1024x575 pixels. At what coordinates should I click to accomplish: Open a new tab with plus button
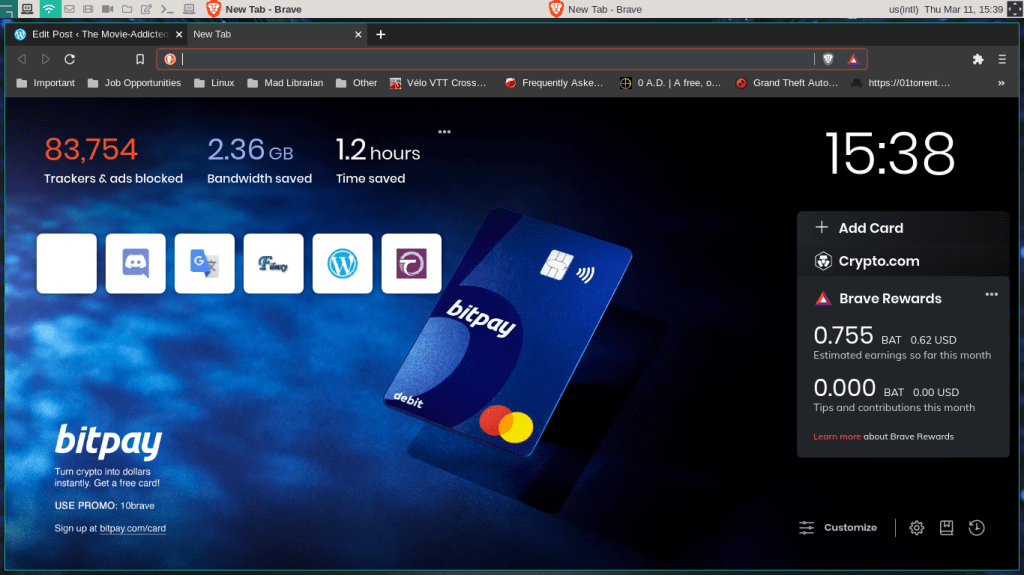(381, 34)
